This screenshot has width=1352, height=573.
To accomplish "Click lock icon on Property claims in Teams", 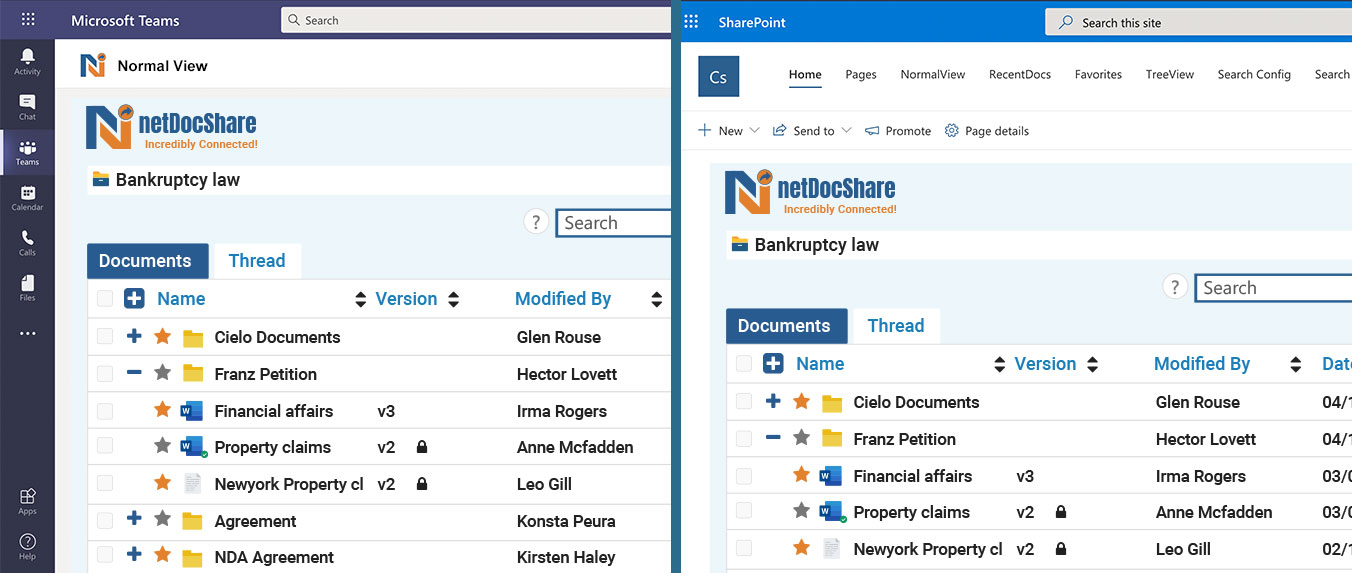I will click(422, 447).
